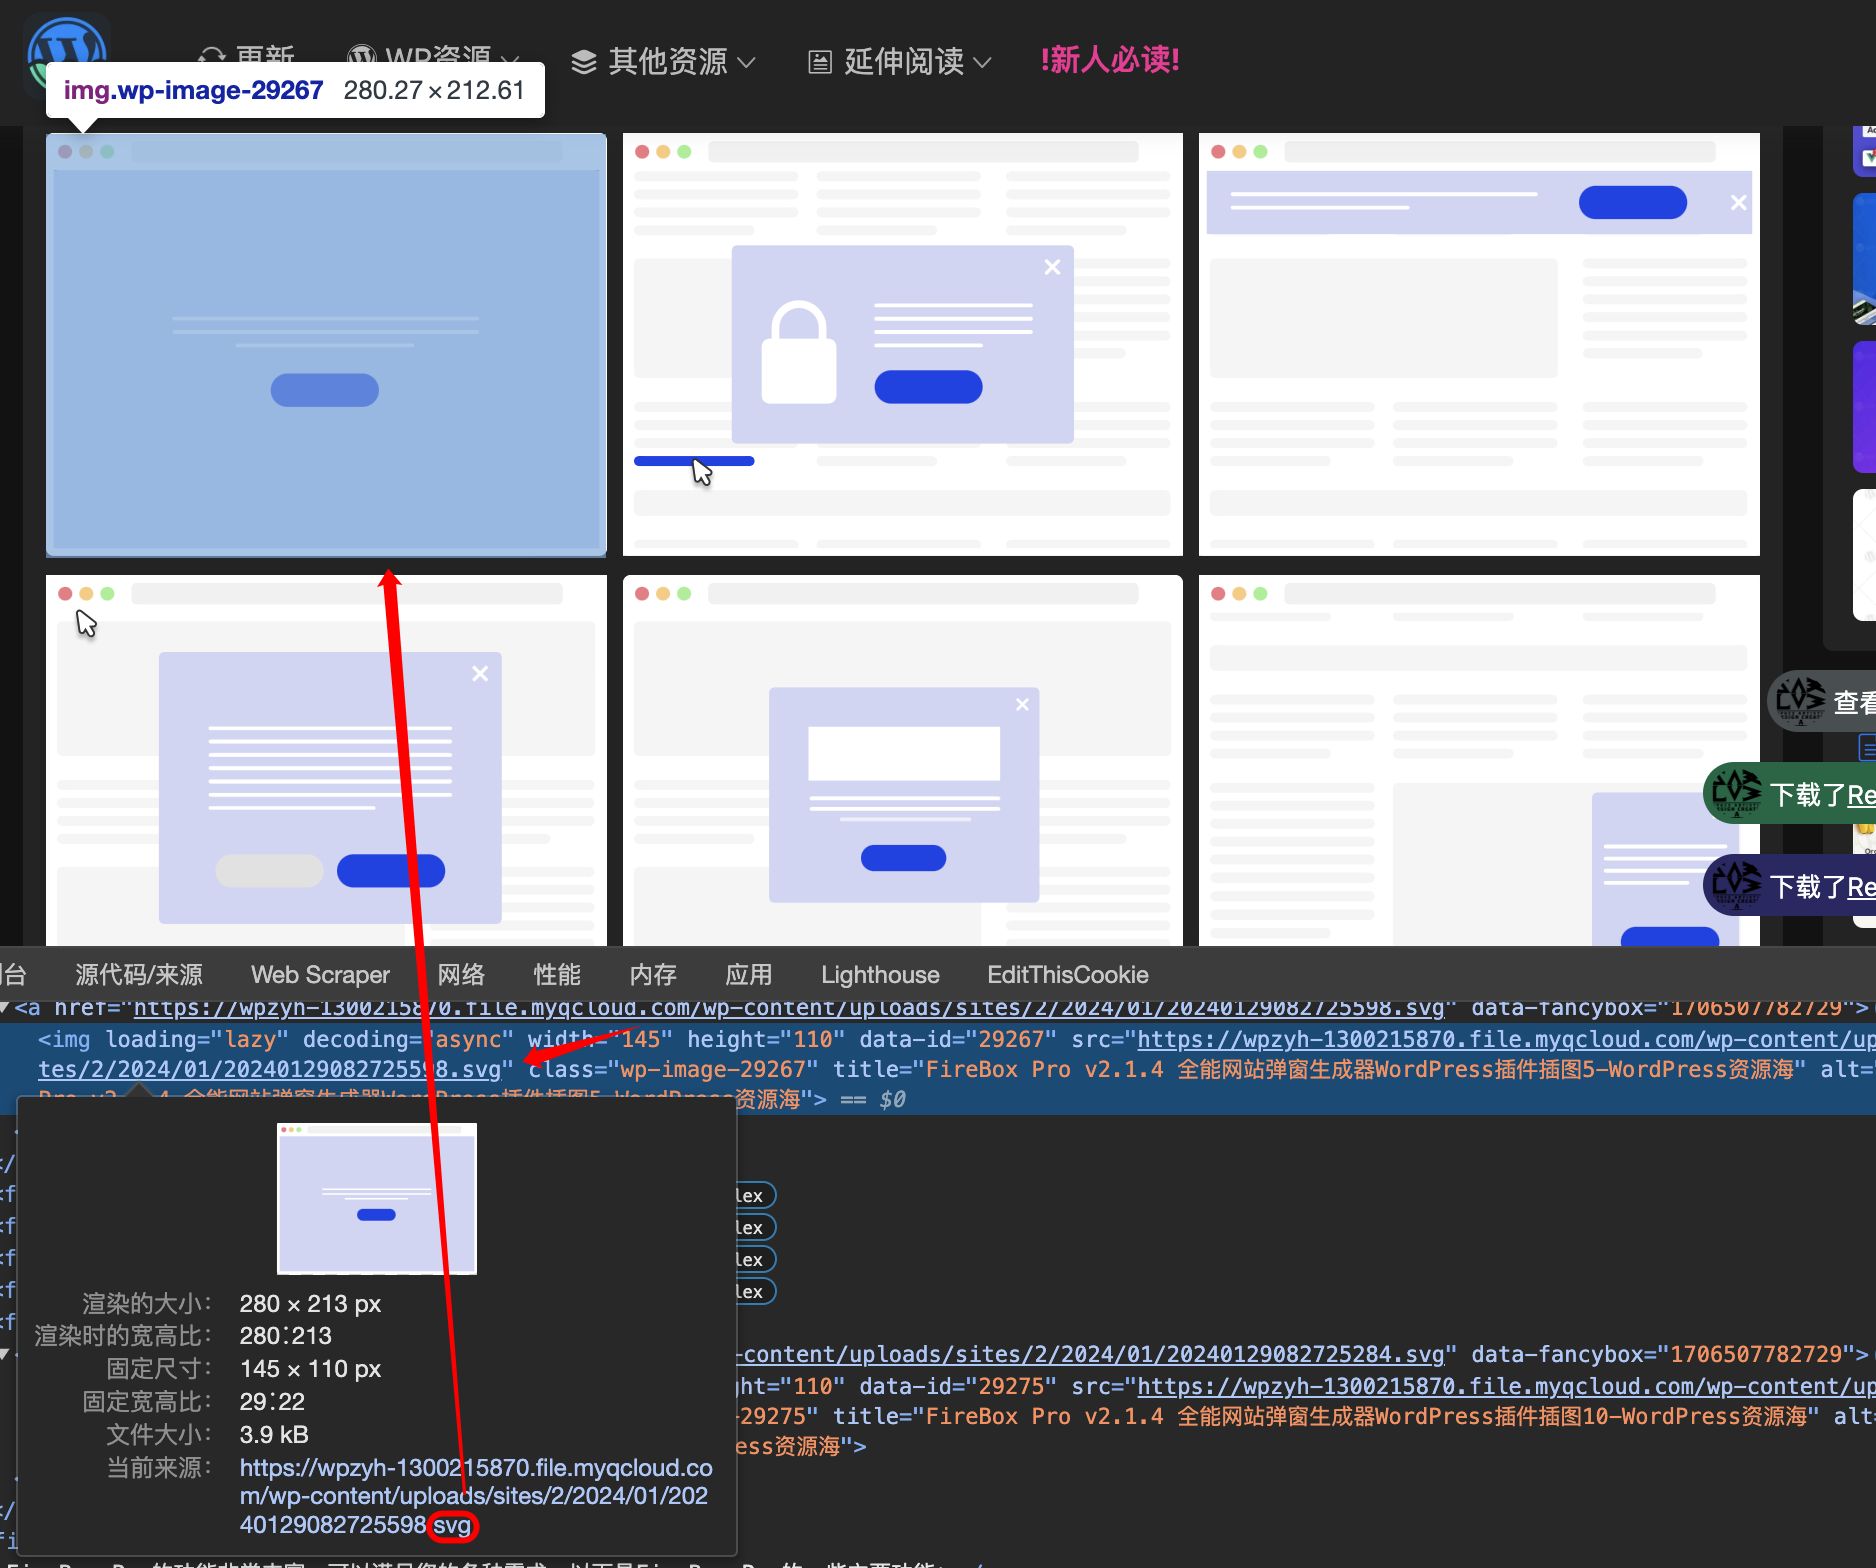Click the 其他资源 layers icon
This screenshot has height=1568, width=1876.
(x=584, y=62)
